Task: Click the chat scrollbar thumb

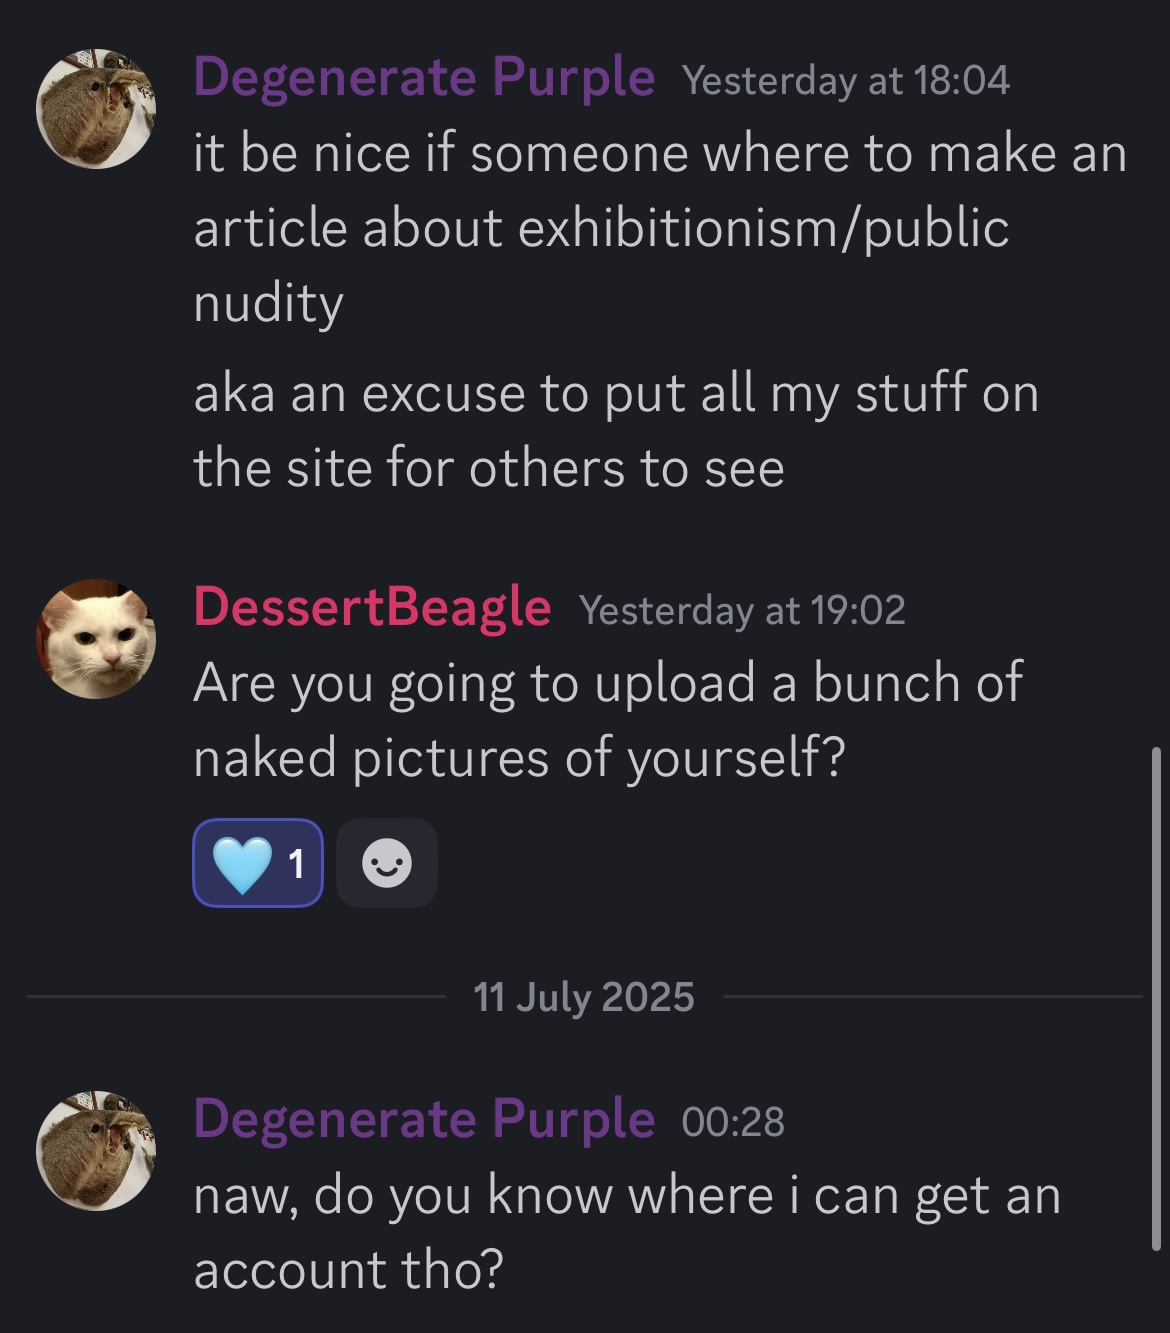Action: click(1157, 998)
